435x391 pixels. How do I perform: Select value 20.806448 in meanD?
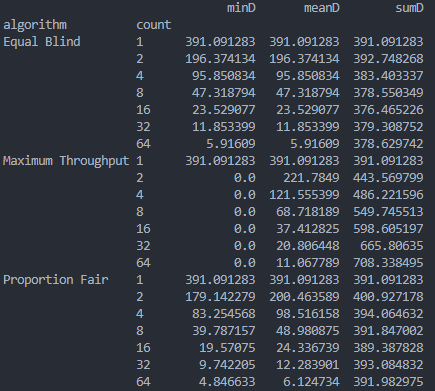click(x=308, y=246)
